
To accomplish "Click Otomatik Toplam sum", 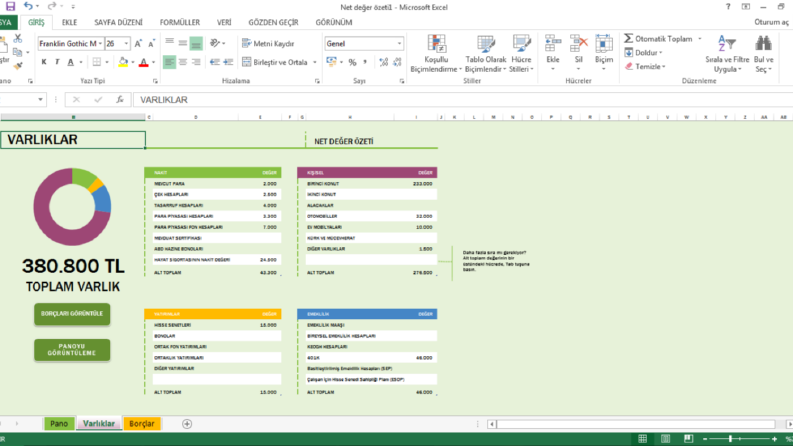I will tap(658, 38).
